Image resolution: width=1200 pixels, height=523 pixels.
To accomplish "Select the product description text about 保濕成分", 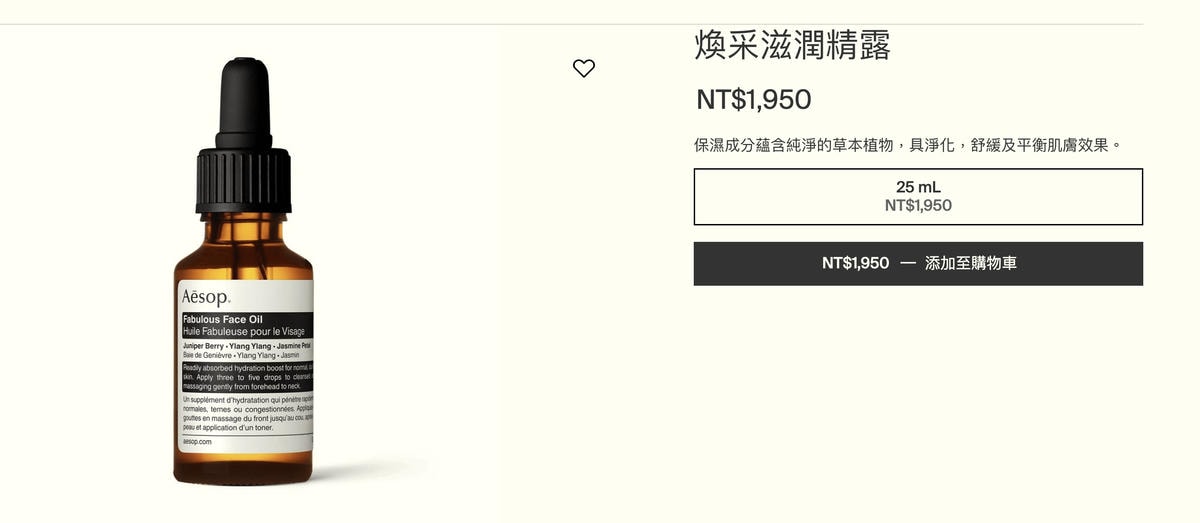I will pyautogui.click(x=909, y=145).
